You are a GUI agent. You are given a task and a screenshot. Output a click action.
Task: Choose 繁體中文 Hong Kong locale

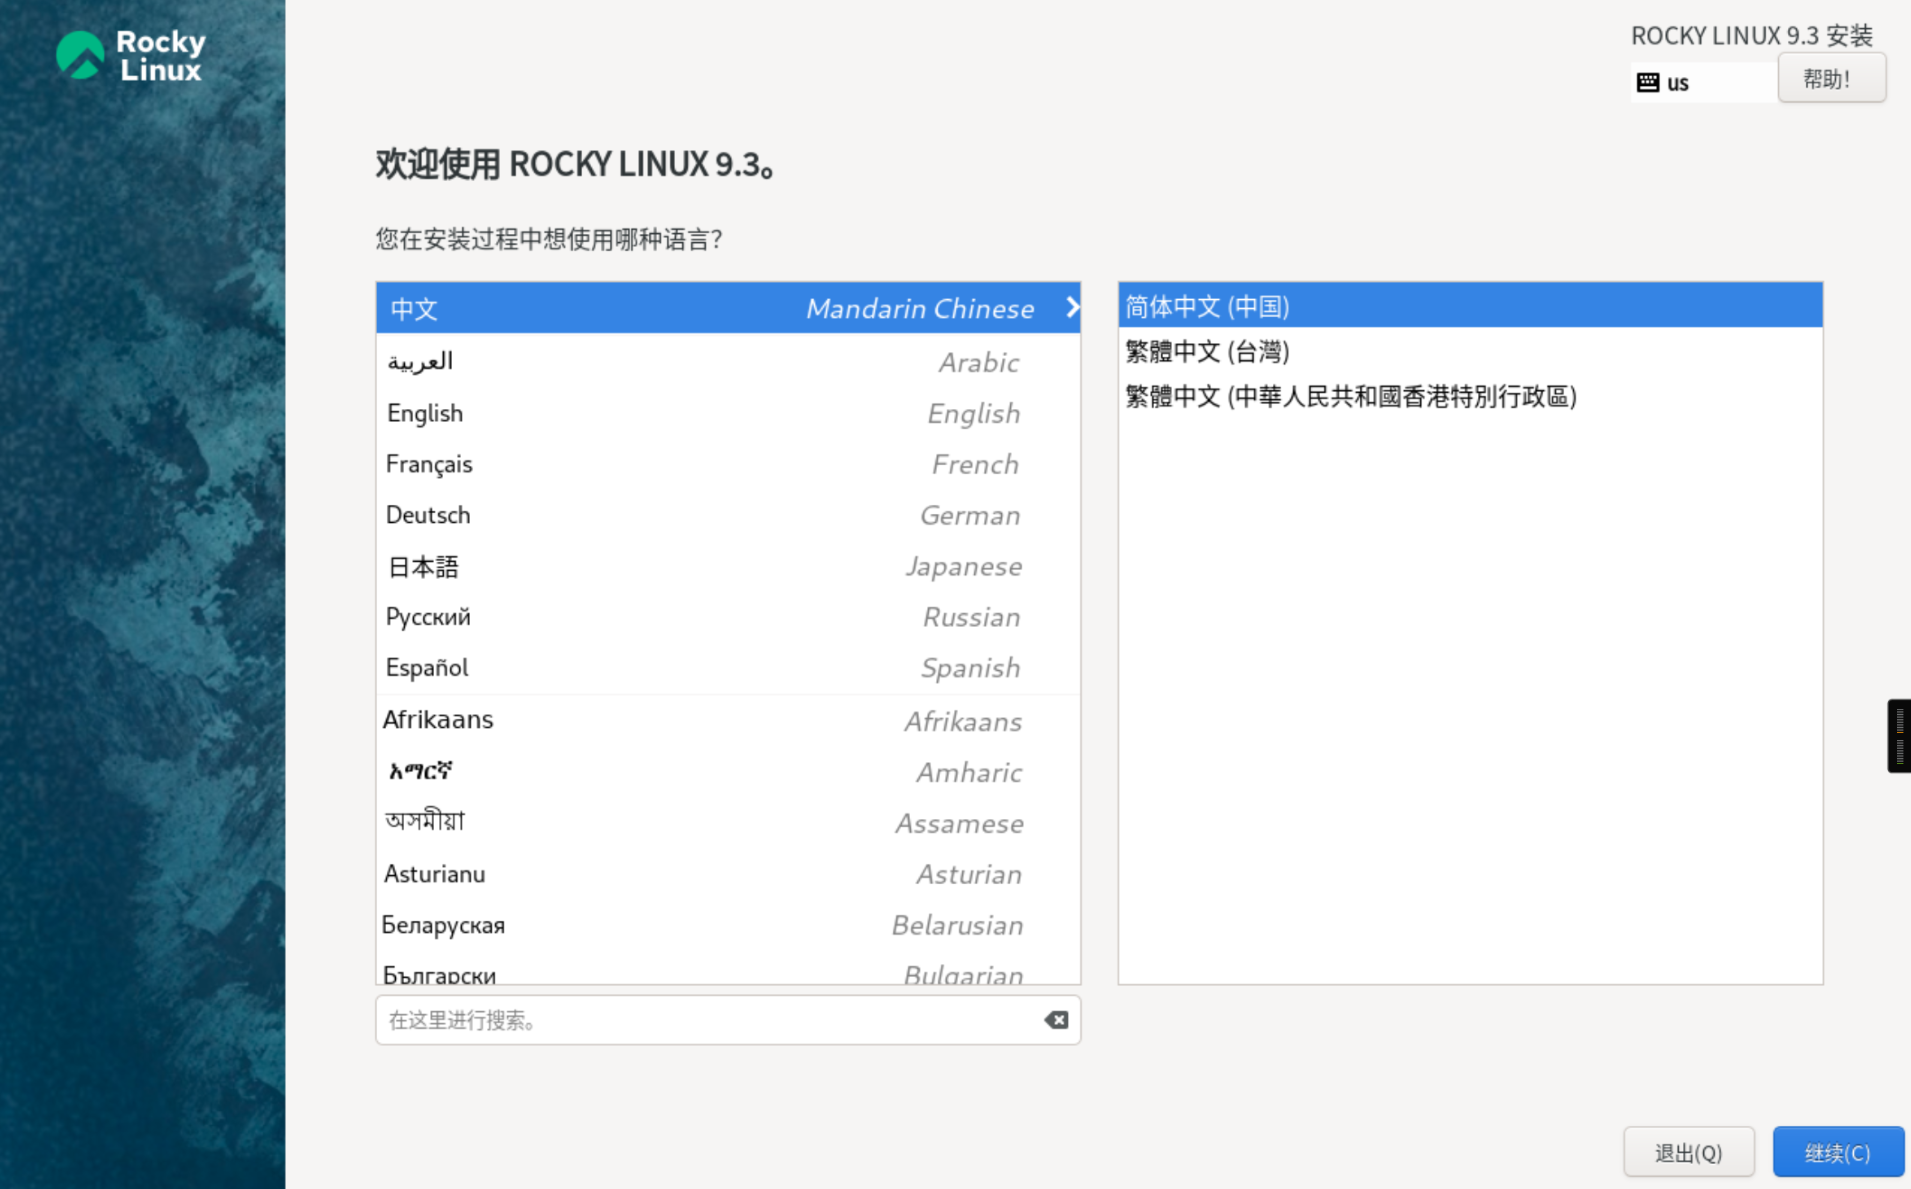(1470, 396)
